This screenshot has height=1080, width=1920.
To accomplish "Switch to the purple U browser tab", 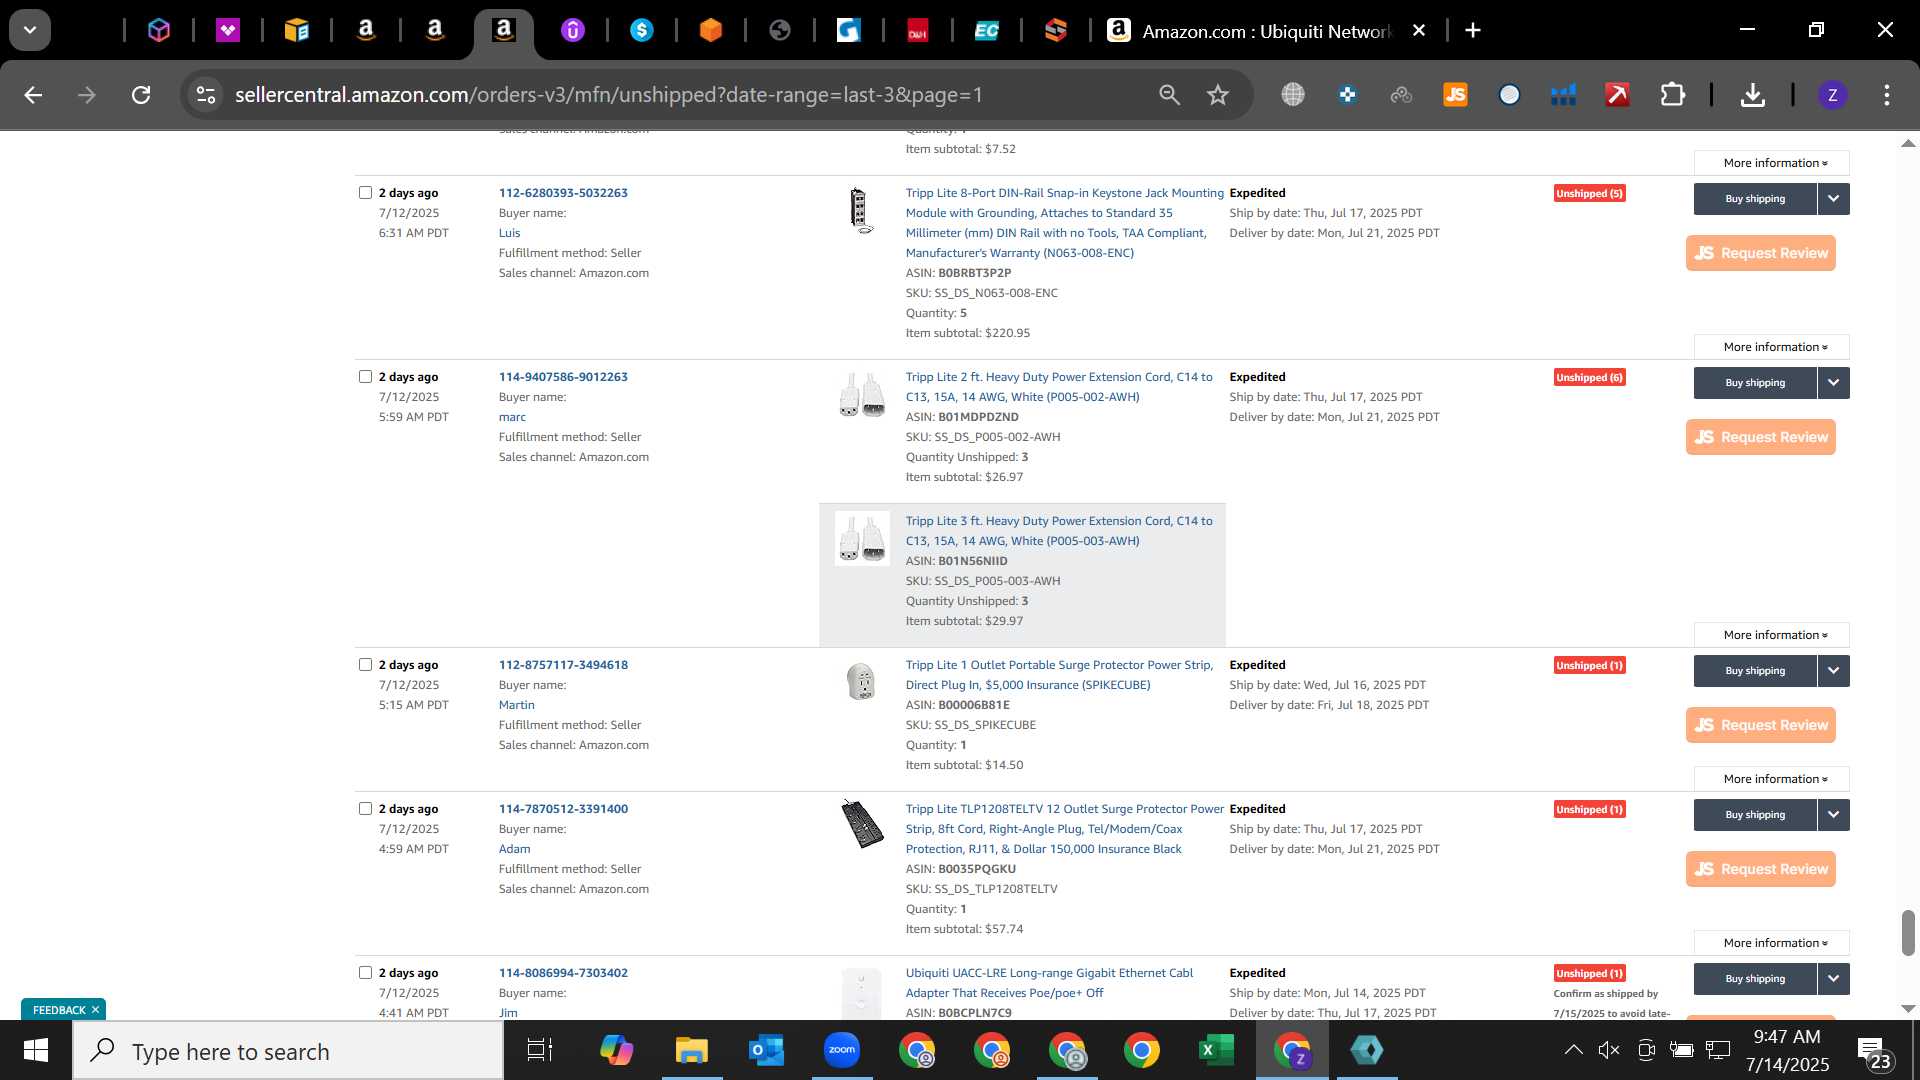I will coord(572,31).
